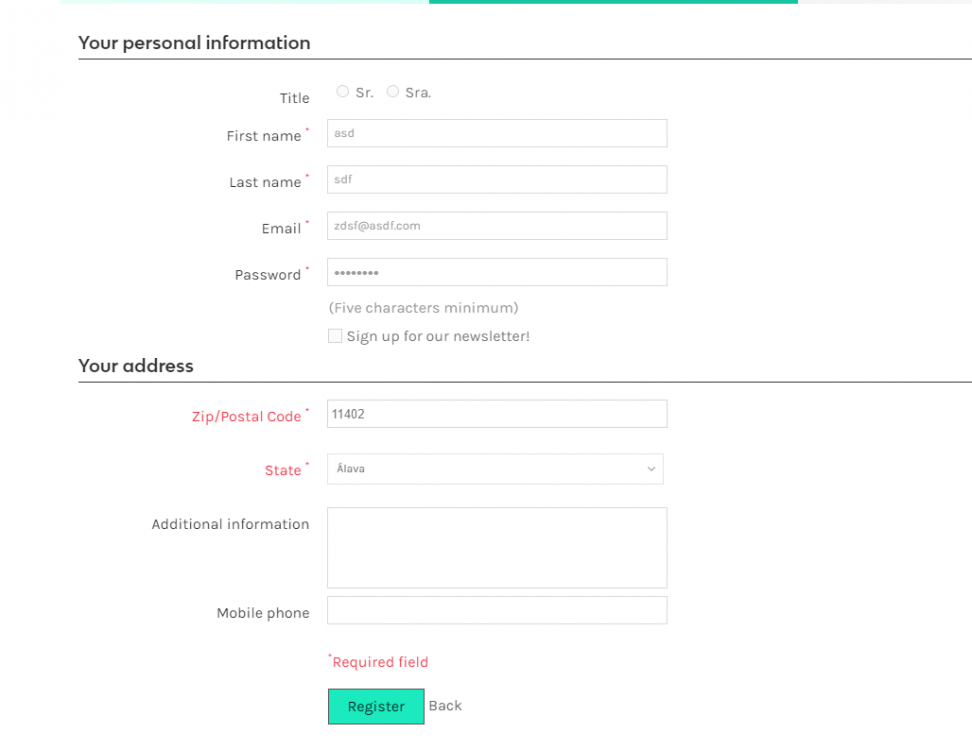Focus the Password entry field
Image resolution: width=972 pixels, height=750 pixels.
[x=496, y=272]
